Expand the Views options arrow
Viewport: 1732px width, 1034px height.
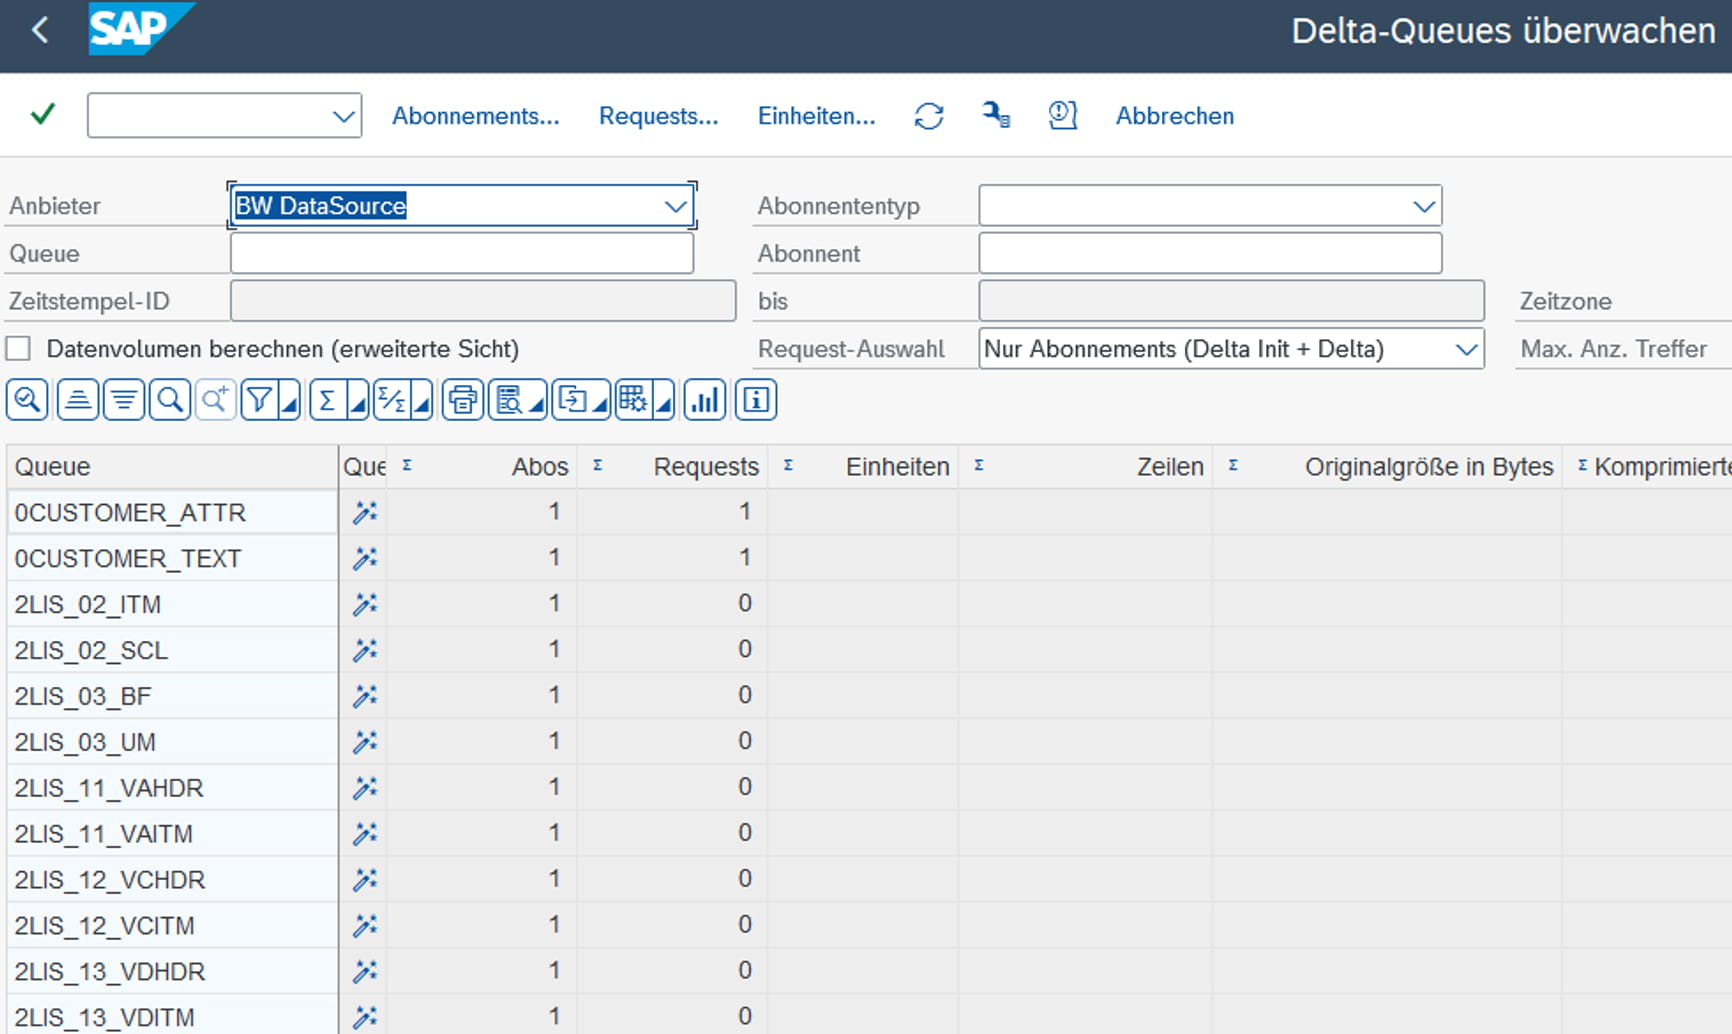[537, 404]
